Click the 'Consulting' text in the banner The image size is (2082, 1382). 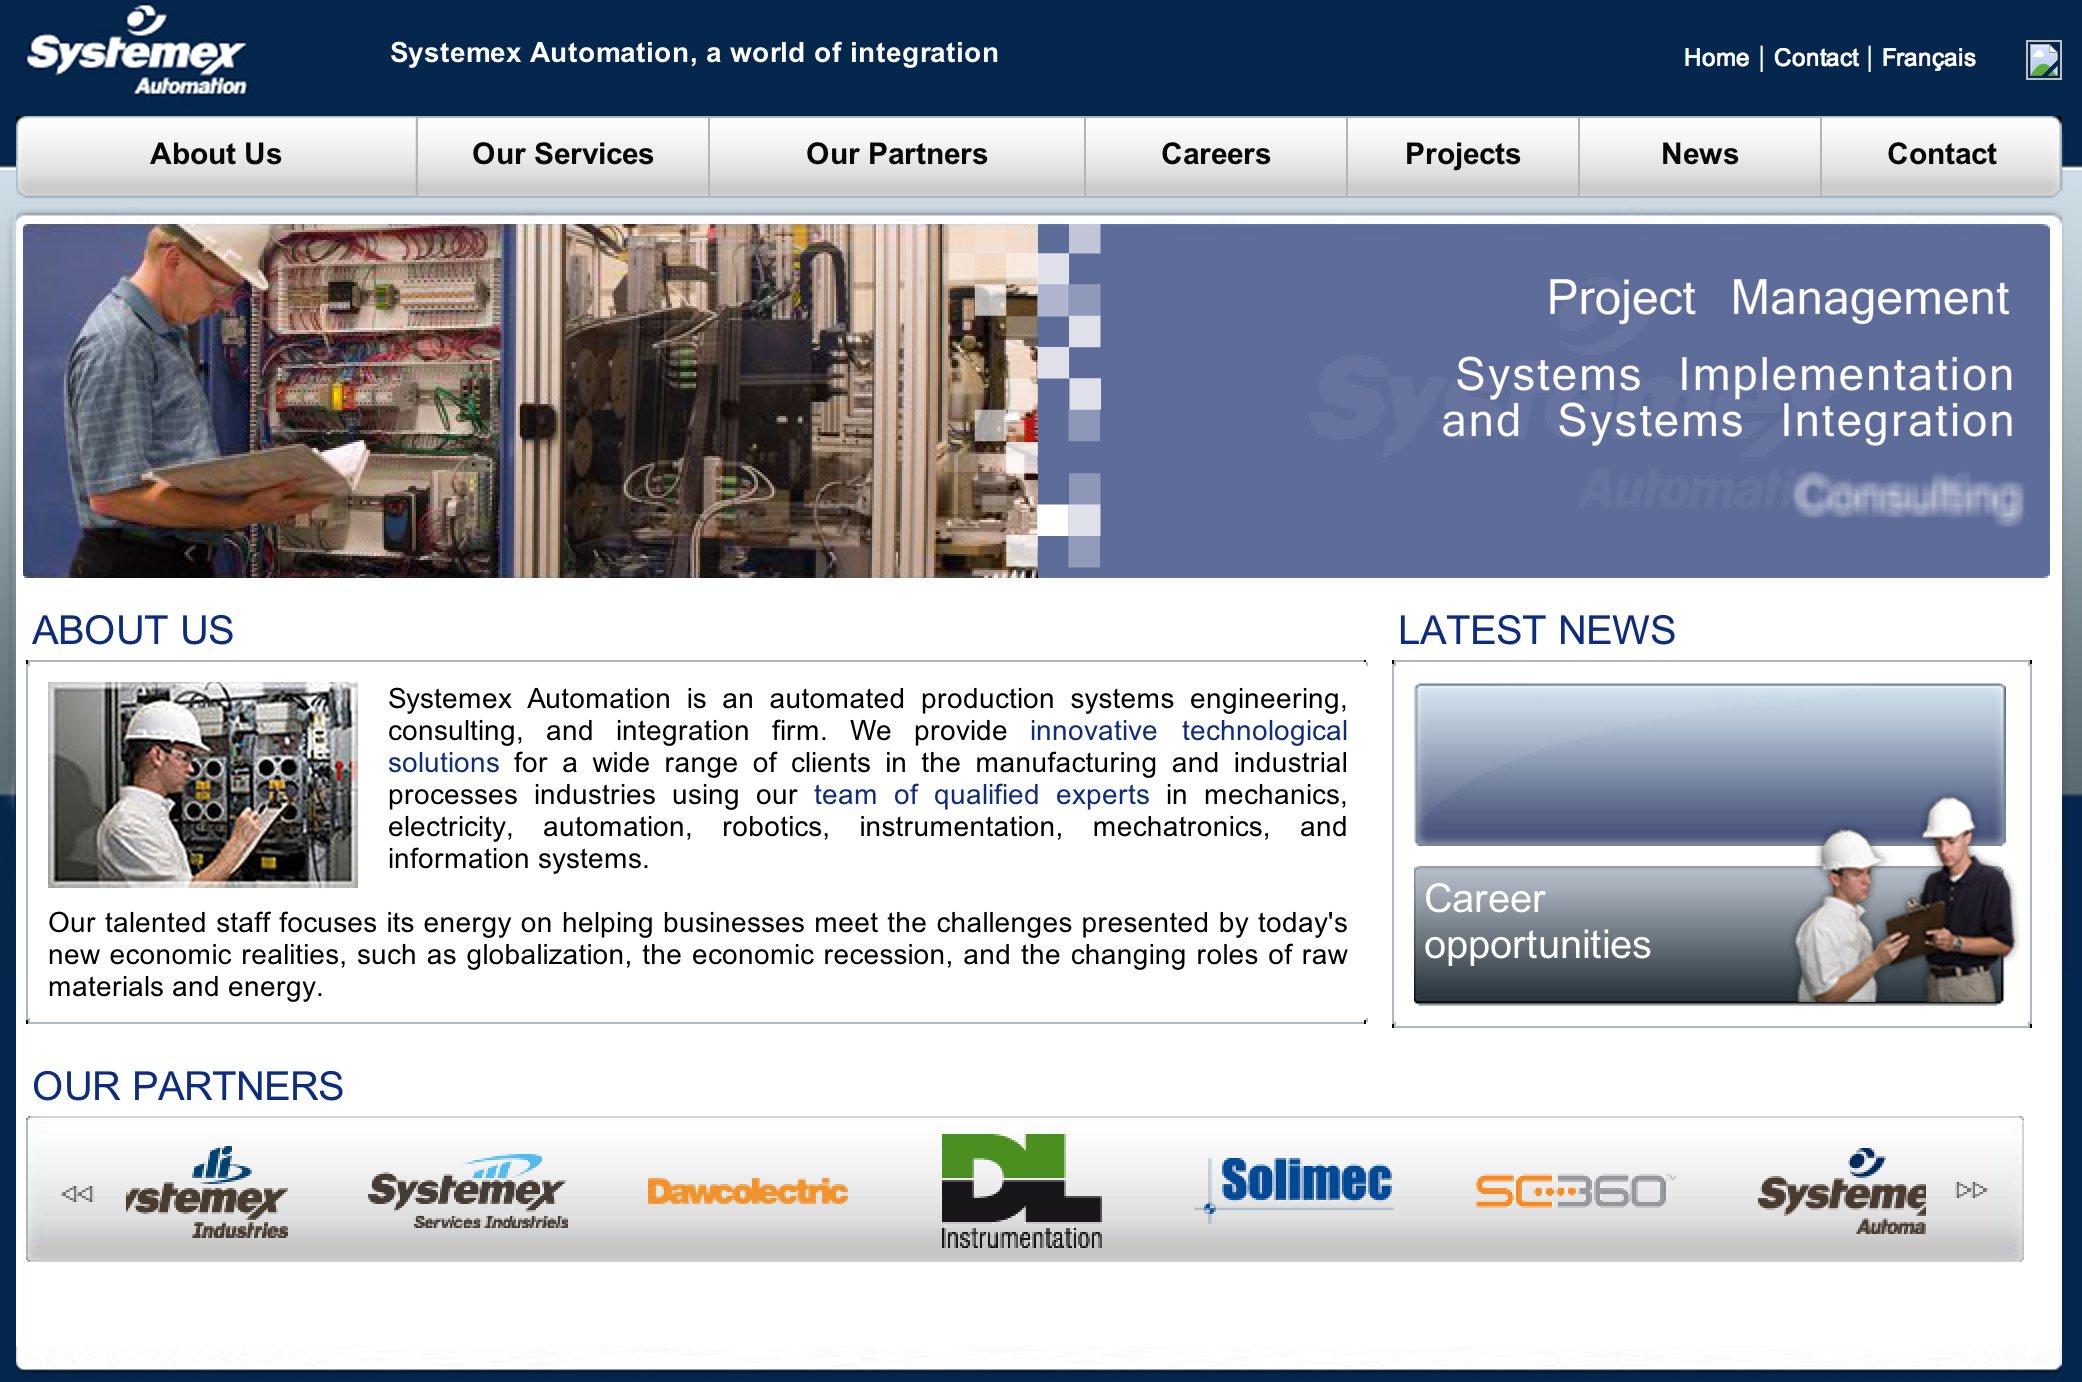point(1907,497)
